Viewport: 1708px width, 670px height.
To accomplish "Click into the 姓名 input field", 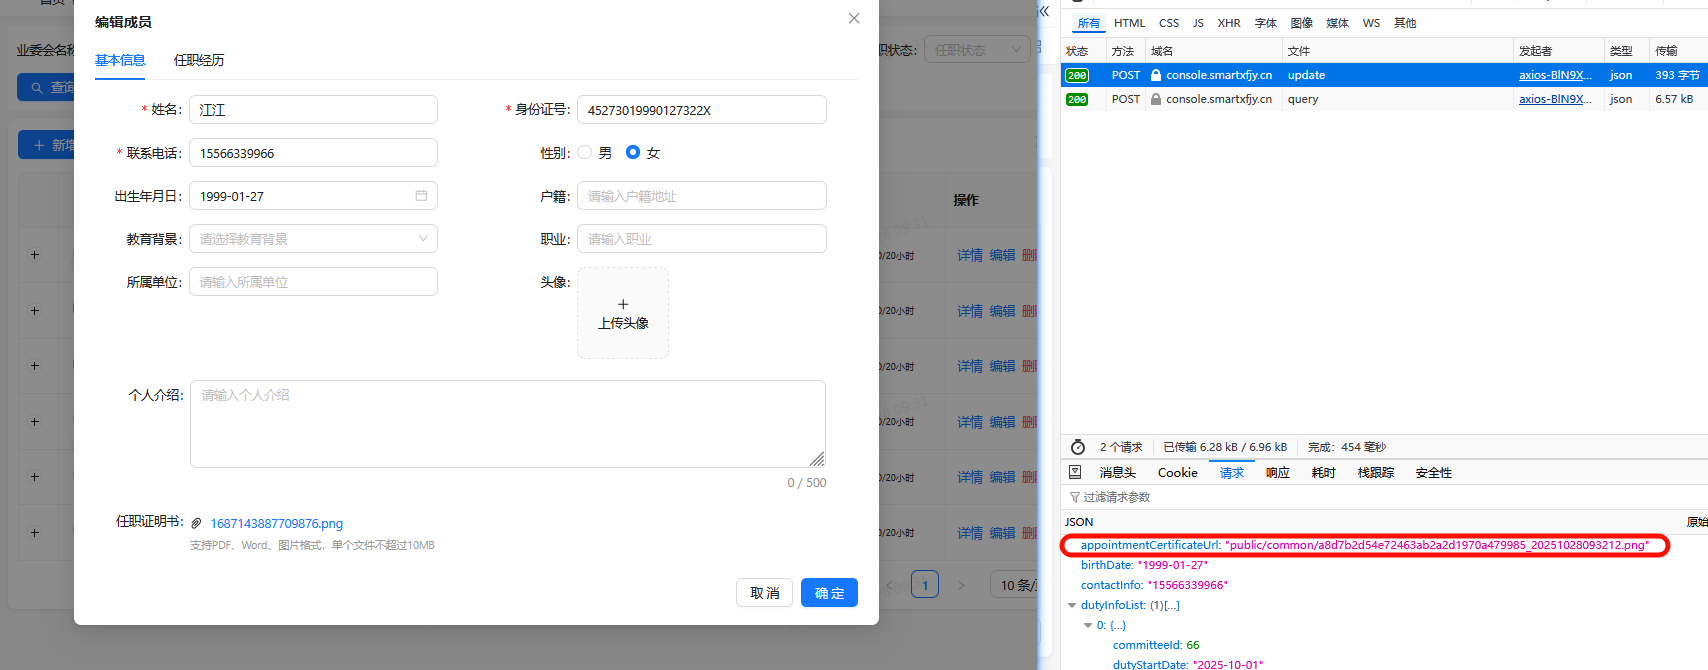I will 313,110.
